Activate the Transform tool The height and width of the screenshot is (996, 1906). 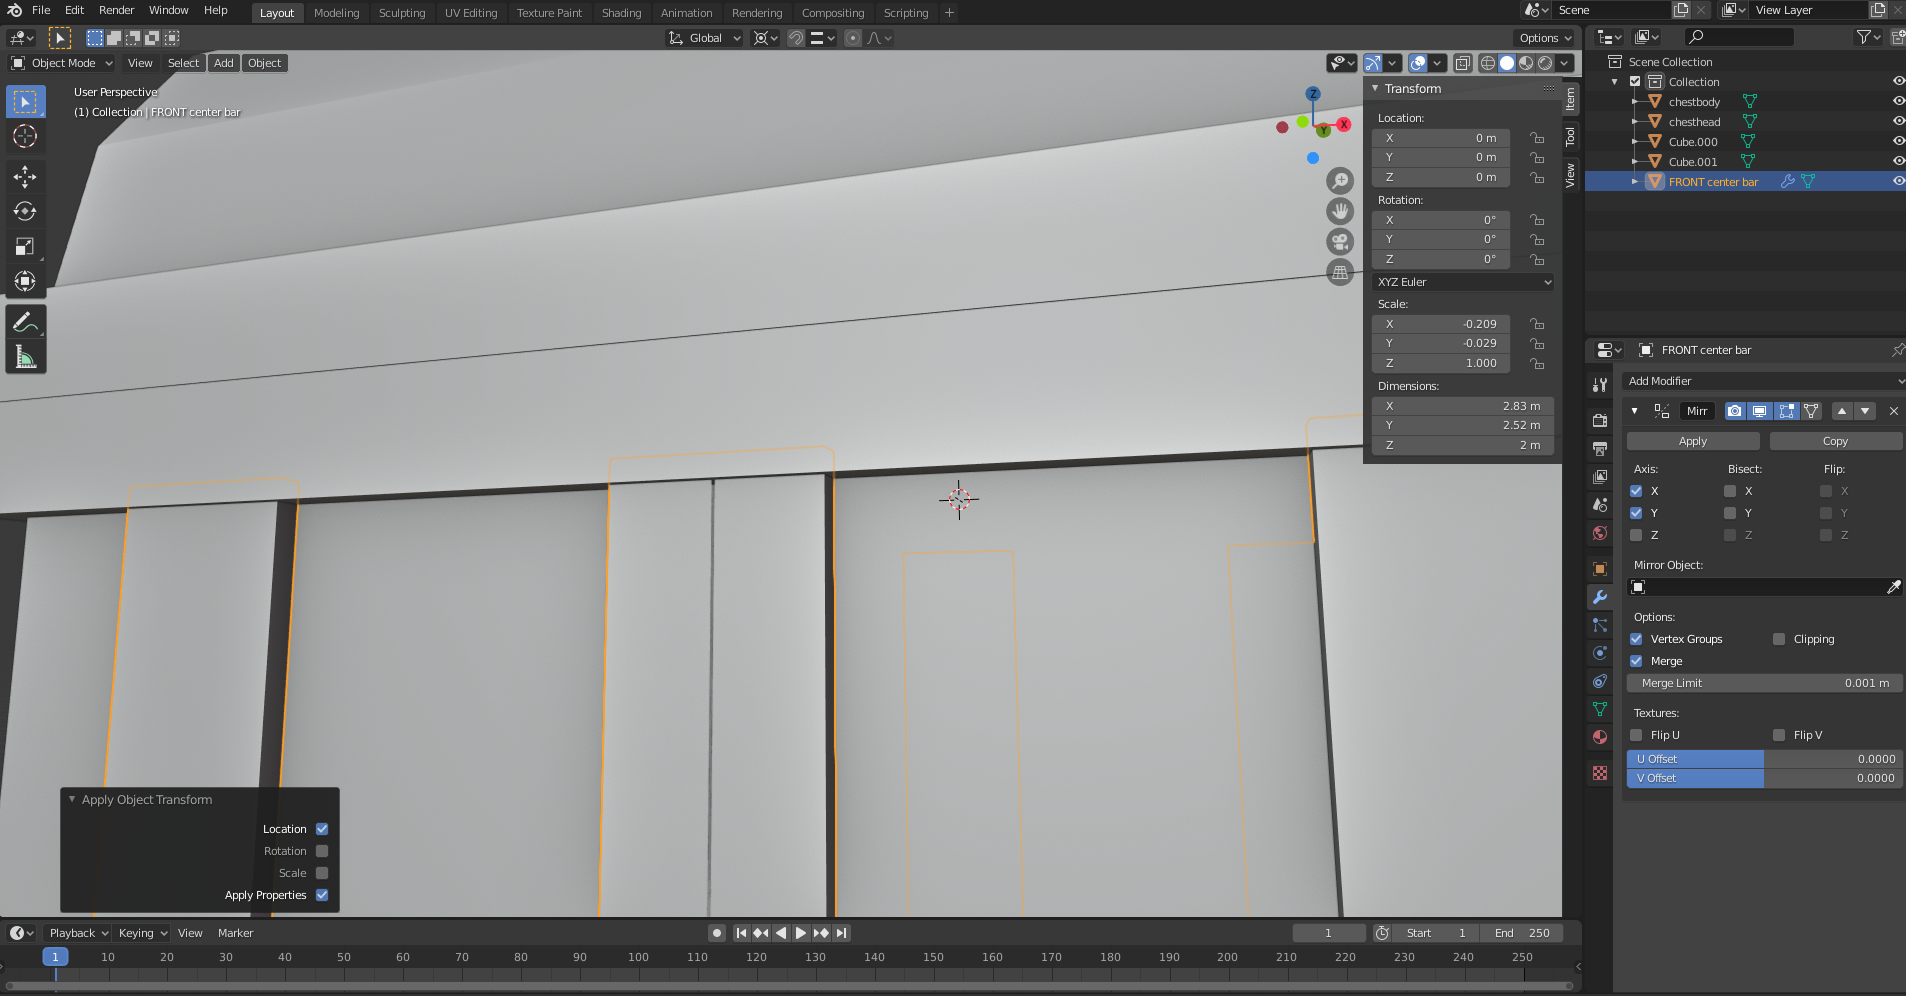coord(25,282)
